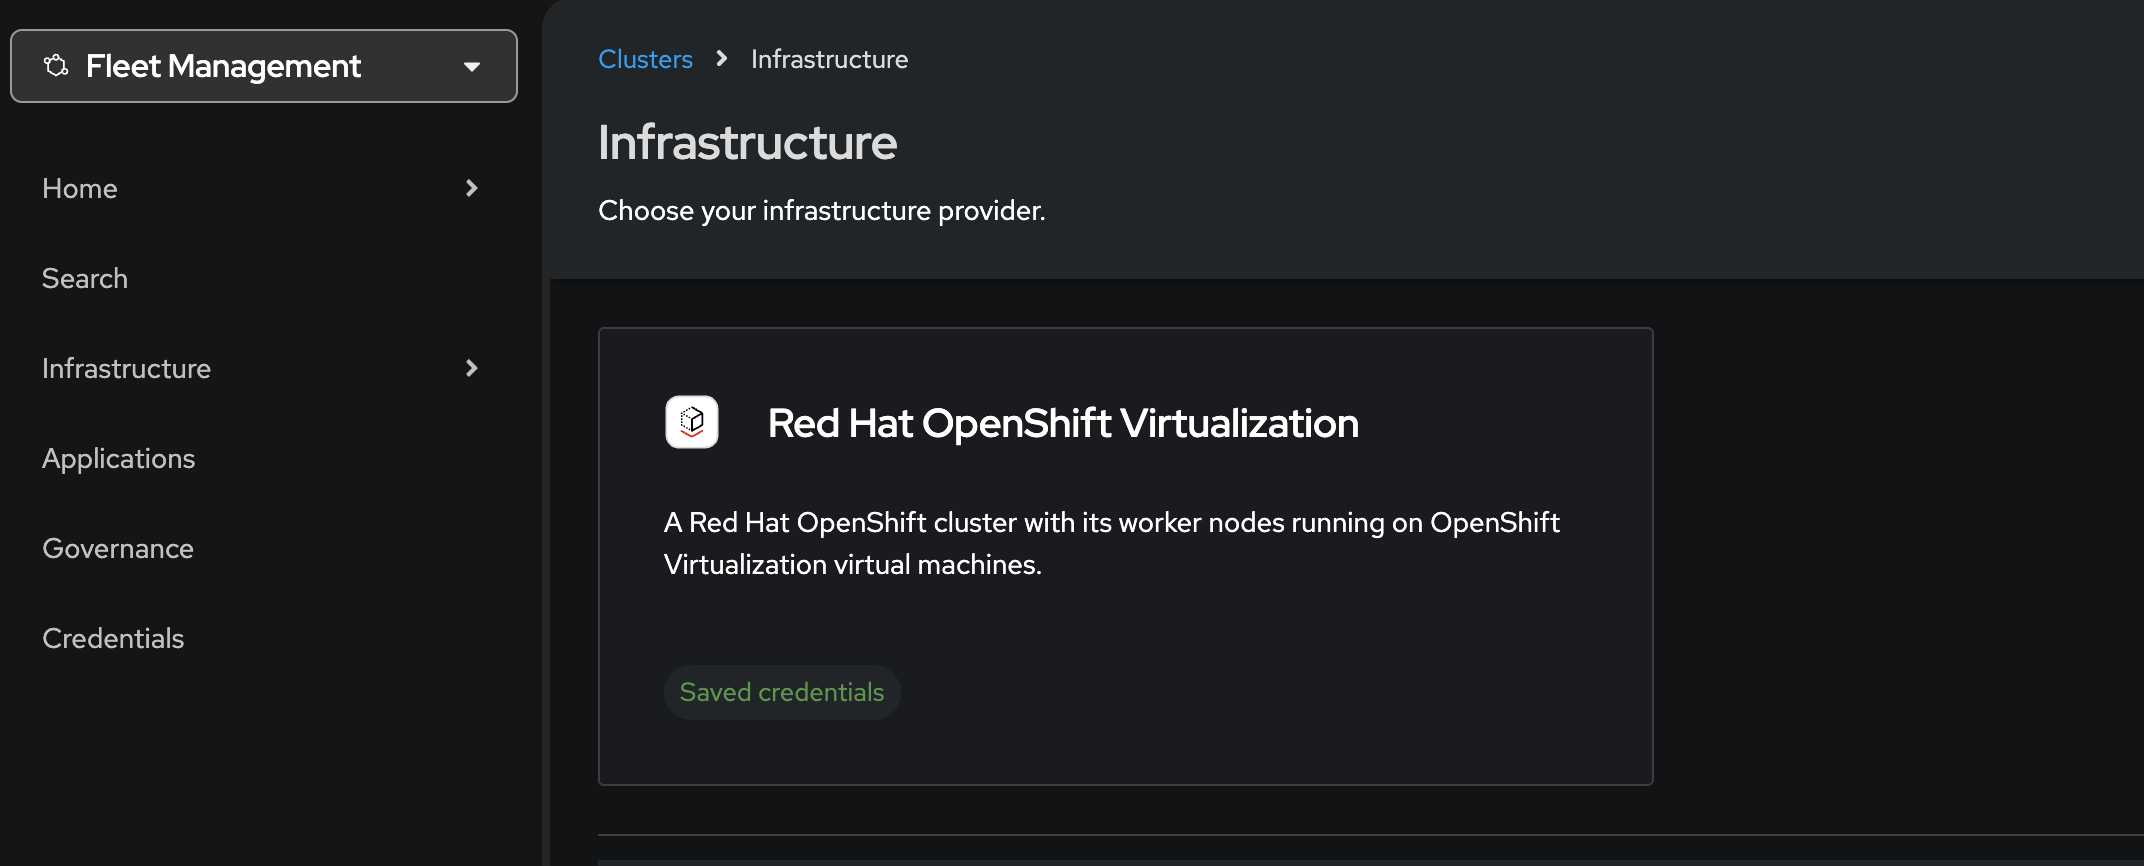The image size is (2144, 866).
Task: Click the current Infrastructure breadcrumb item
Action: (829, 59)
